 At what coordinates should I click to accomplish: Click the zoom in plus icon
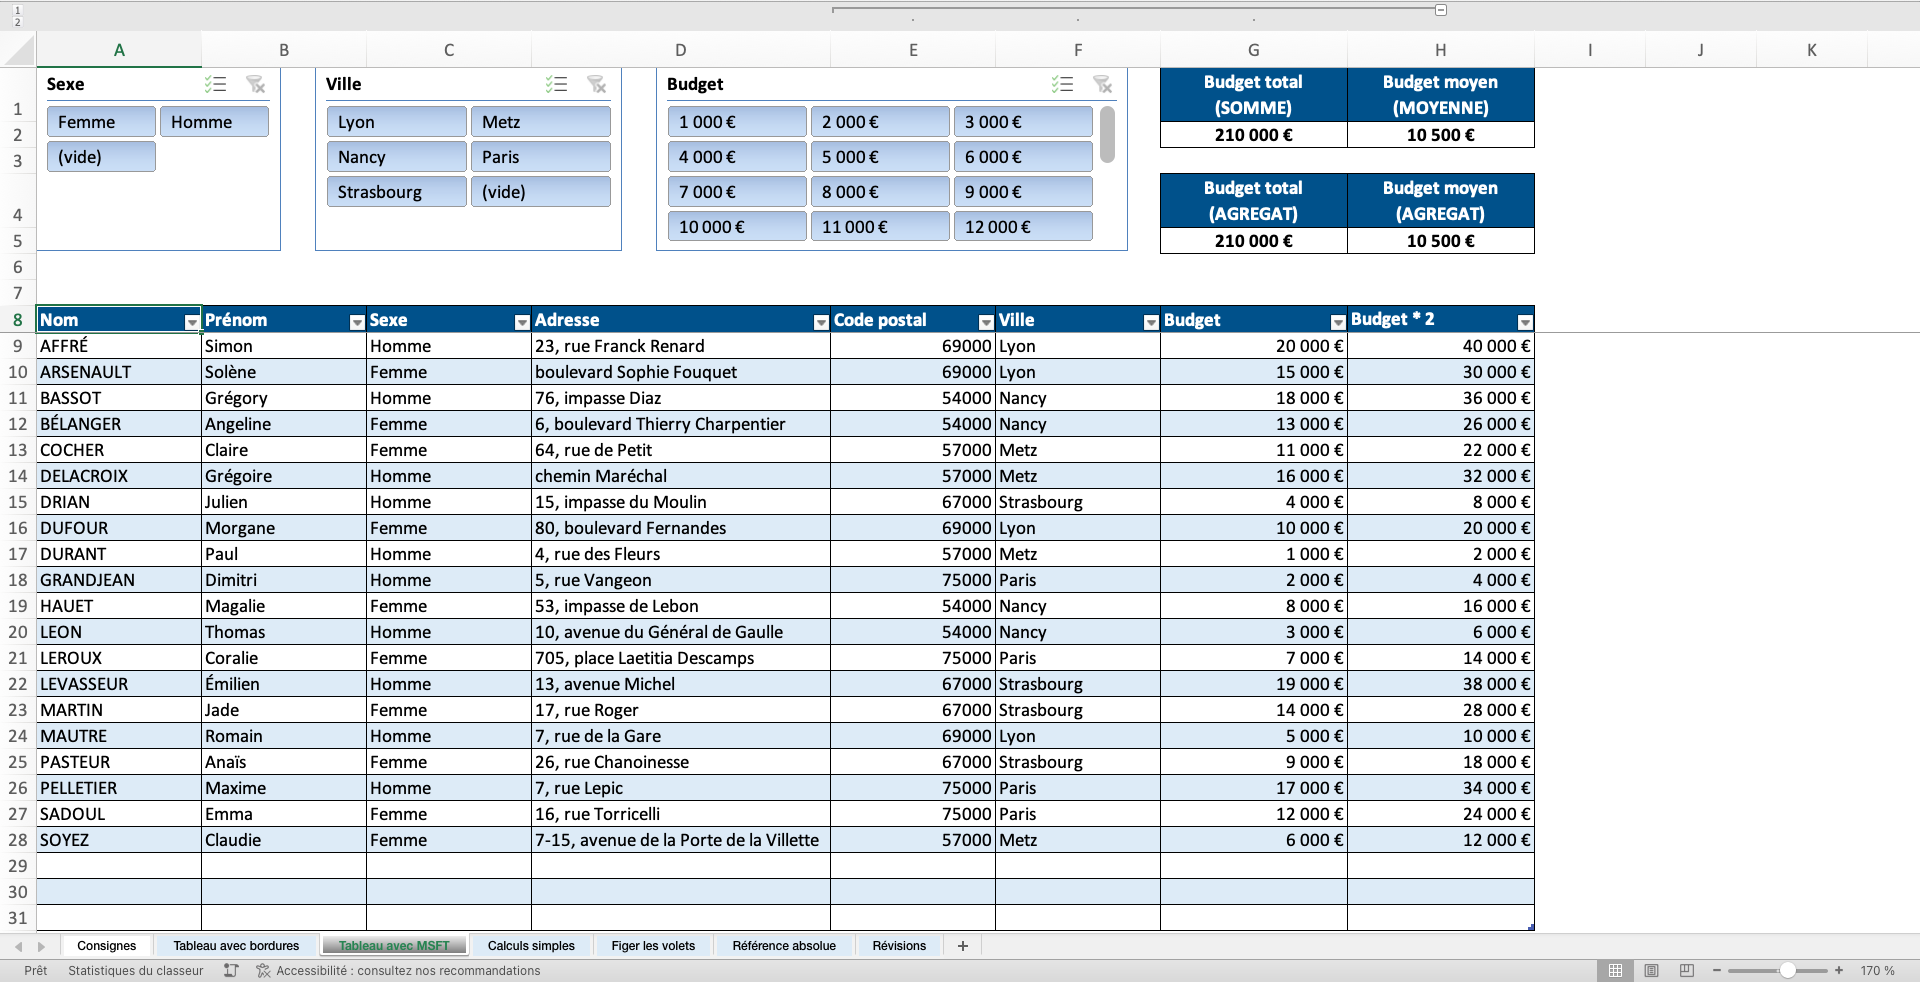[1839, 971]
